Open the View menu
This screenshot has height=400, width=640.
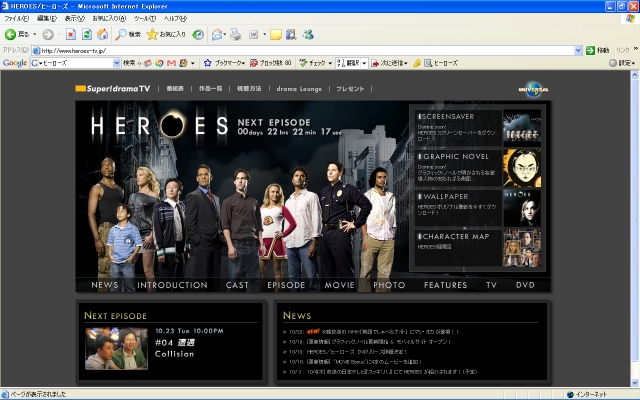coord(74,18)
